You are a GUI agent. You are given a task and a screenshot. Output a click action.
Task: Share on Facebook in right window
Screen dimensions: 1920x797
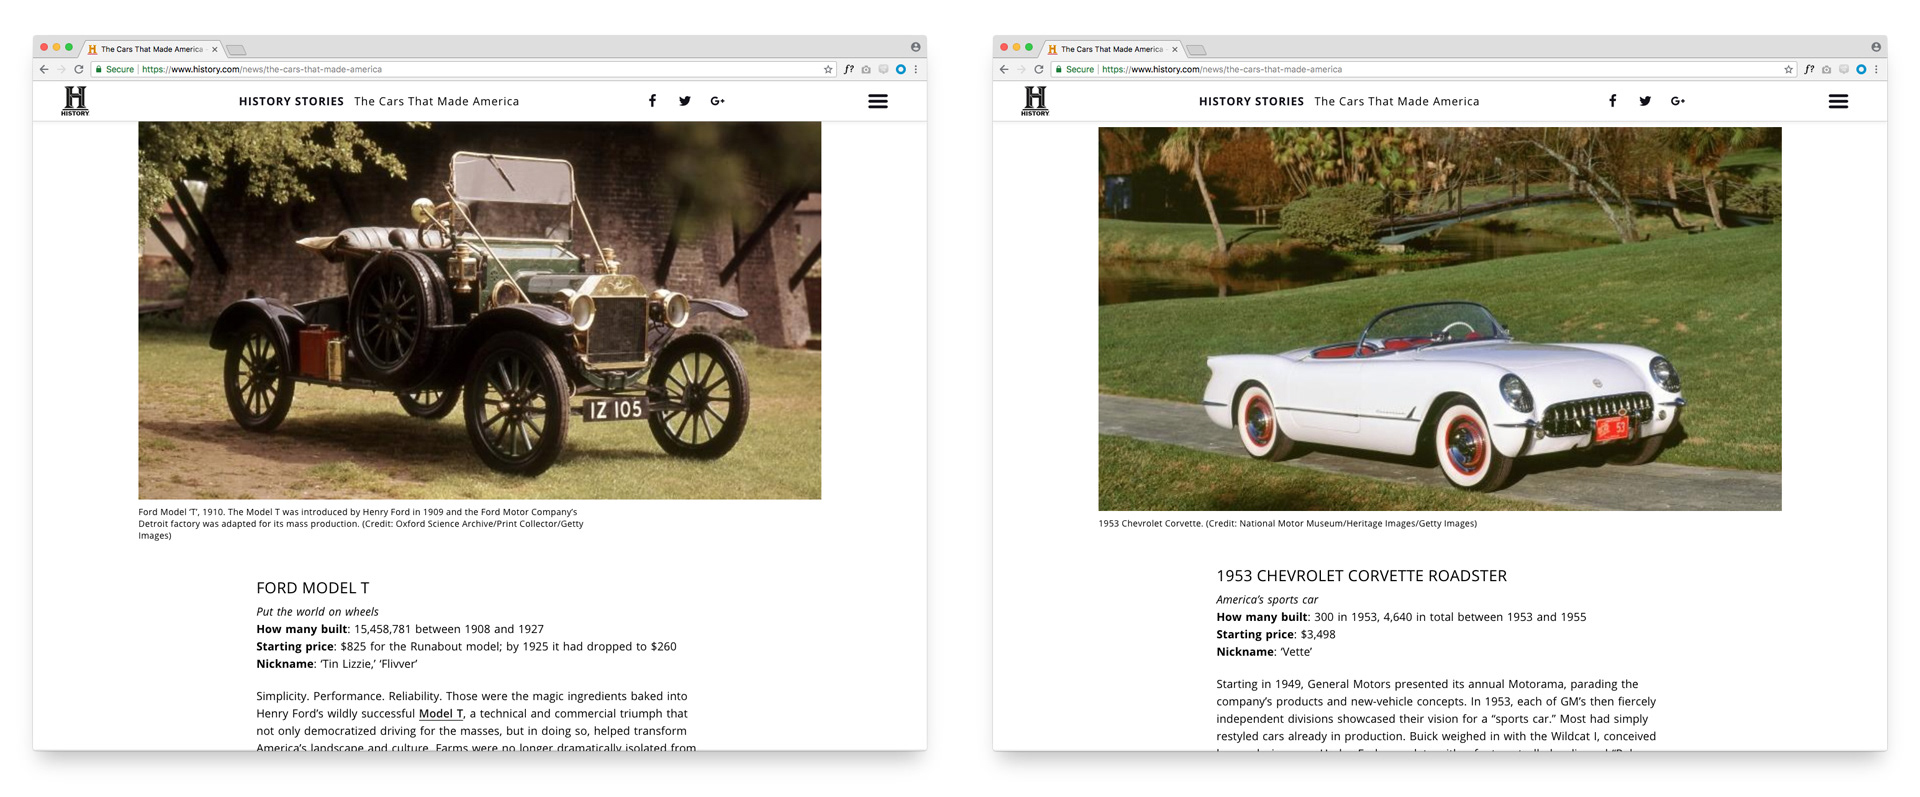click(x=1612, y=101)
